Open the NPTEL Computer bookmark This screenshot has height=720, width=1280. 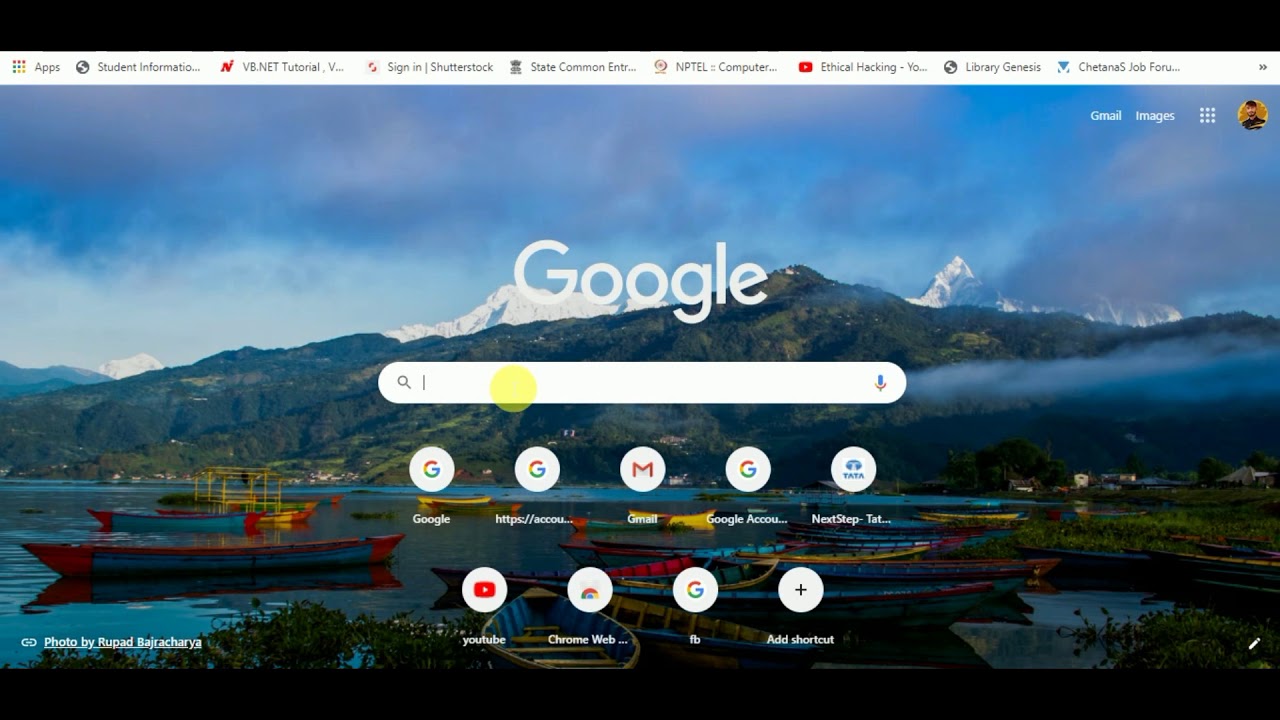point(716,67)
